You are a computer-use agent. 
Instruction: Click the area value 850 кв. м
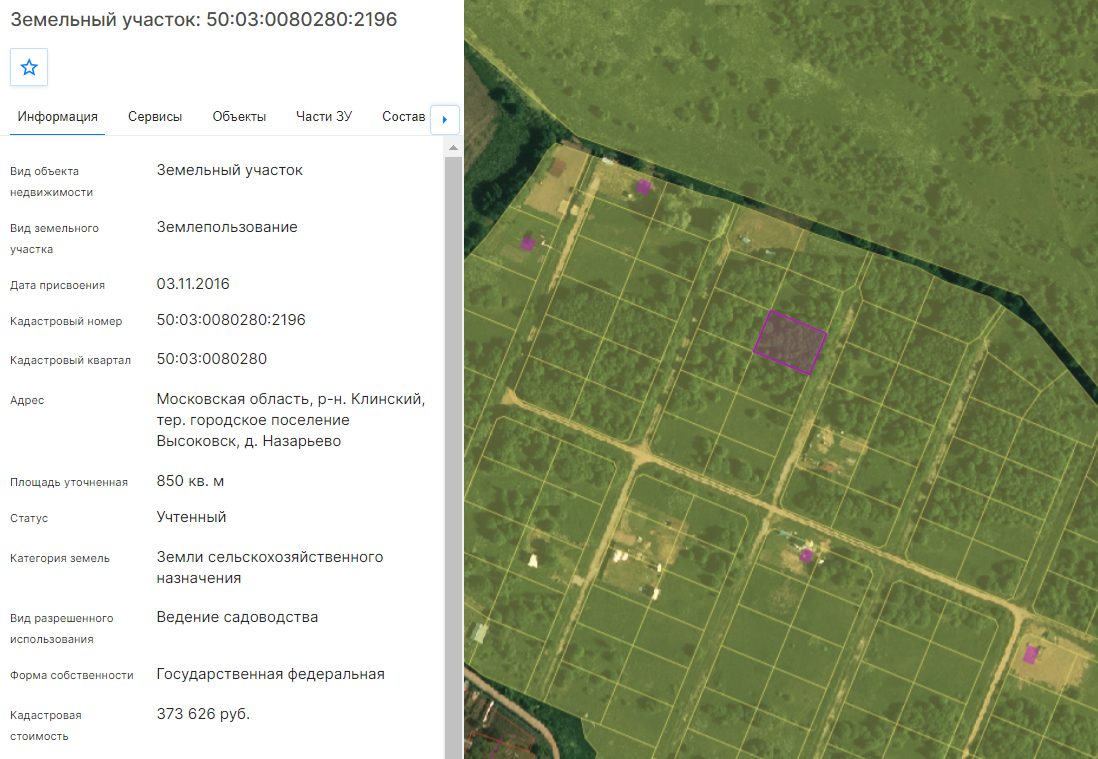tap(190, 481)
